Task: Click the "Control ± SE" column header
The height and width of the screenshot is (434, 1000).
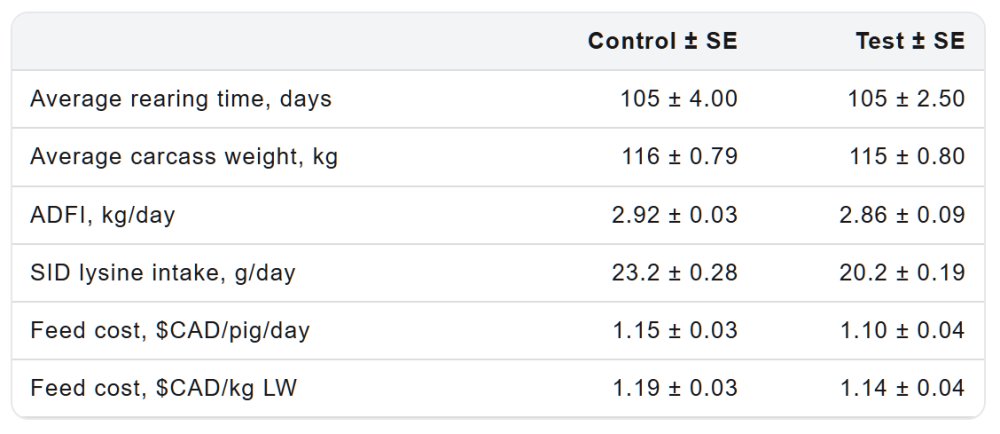Action: tap(662, 41)
